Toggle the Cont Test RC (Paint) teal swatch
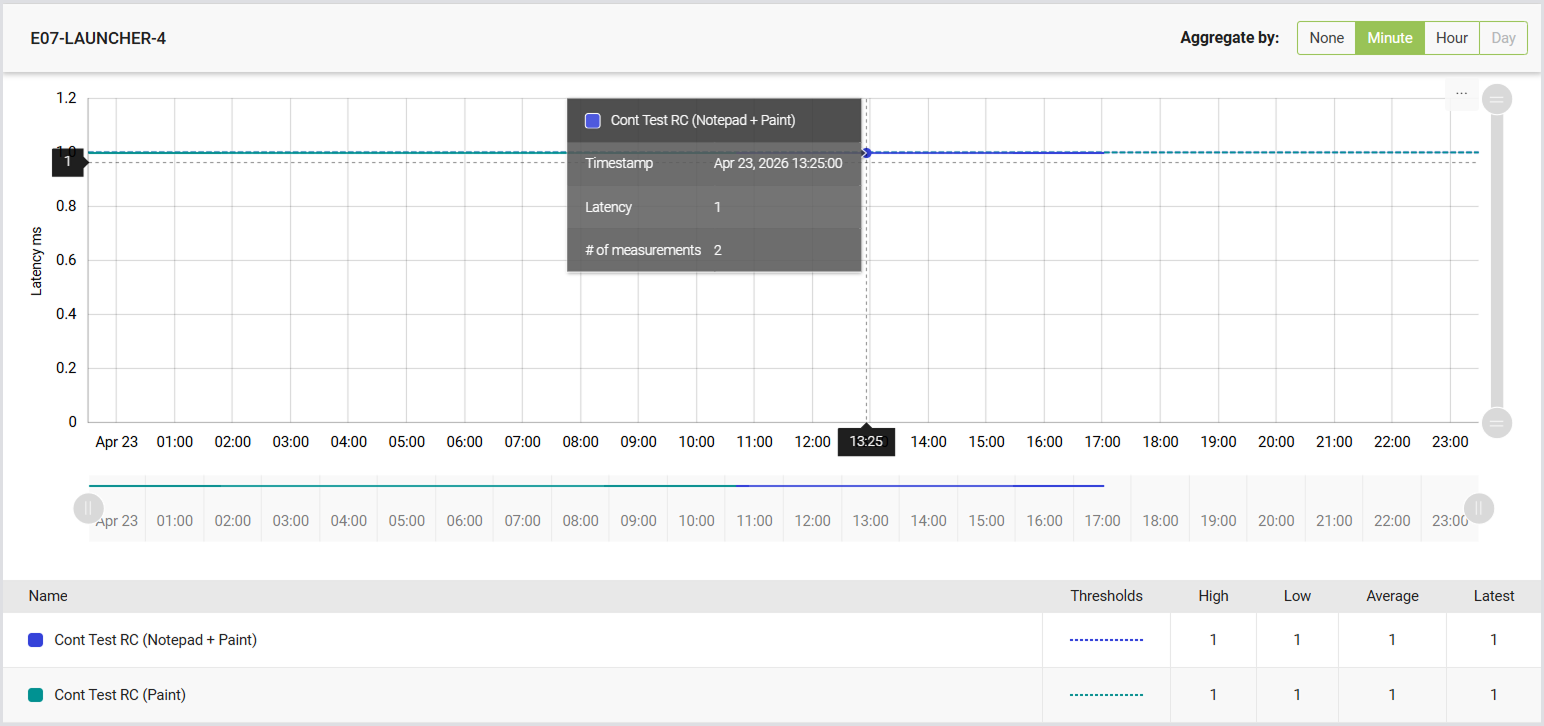This screenshot has width=1544, height=726. point(36,695)
